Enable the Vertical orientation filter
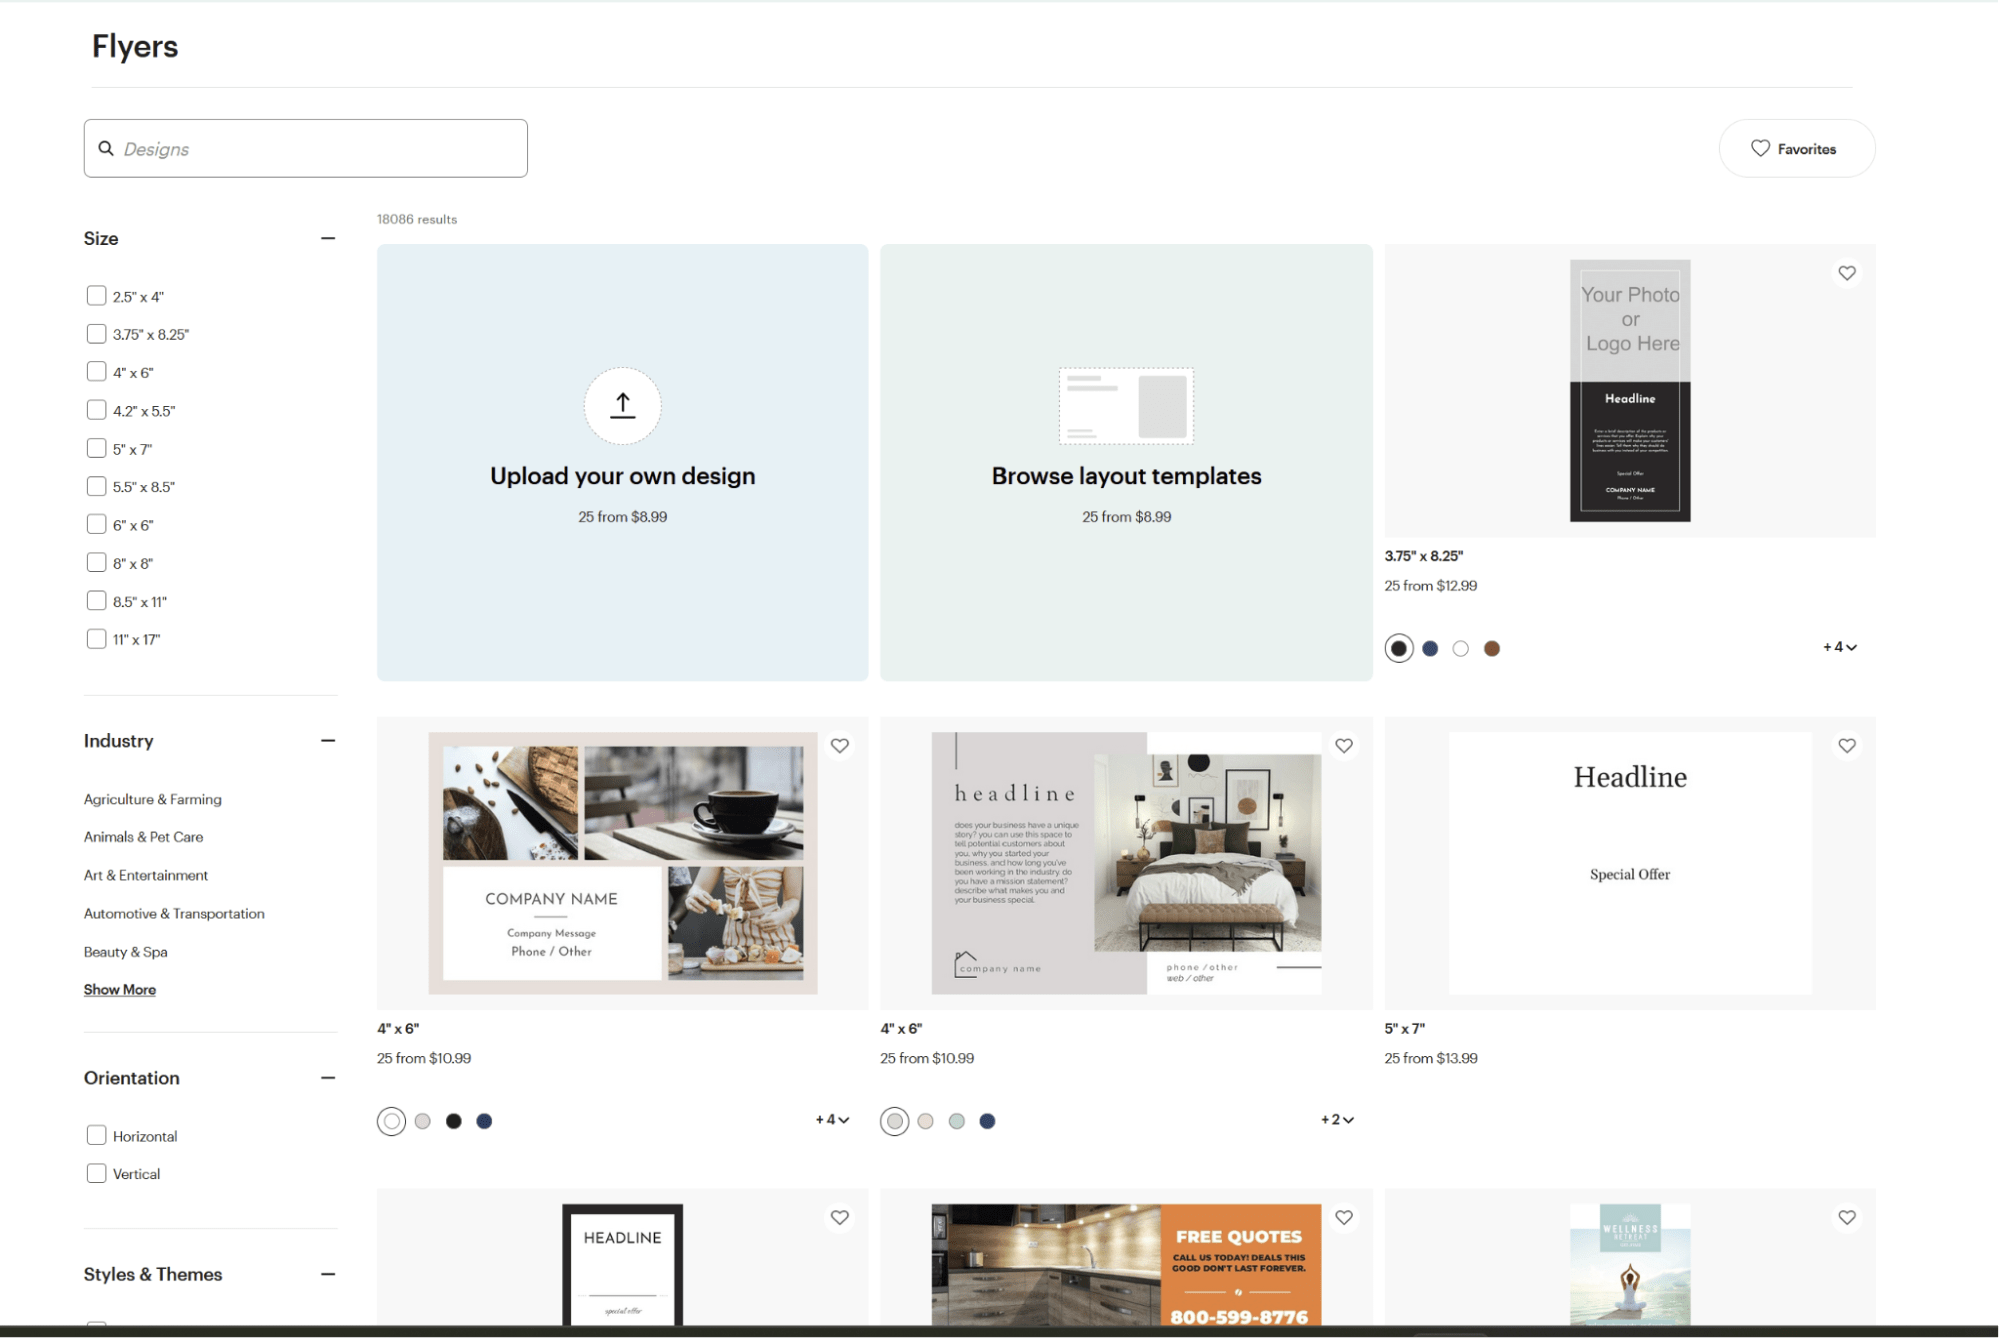Image resolution: width=1999 pixels, height=1339 pixels. 96,1172
